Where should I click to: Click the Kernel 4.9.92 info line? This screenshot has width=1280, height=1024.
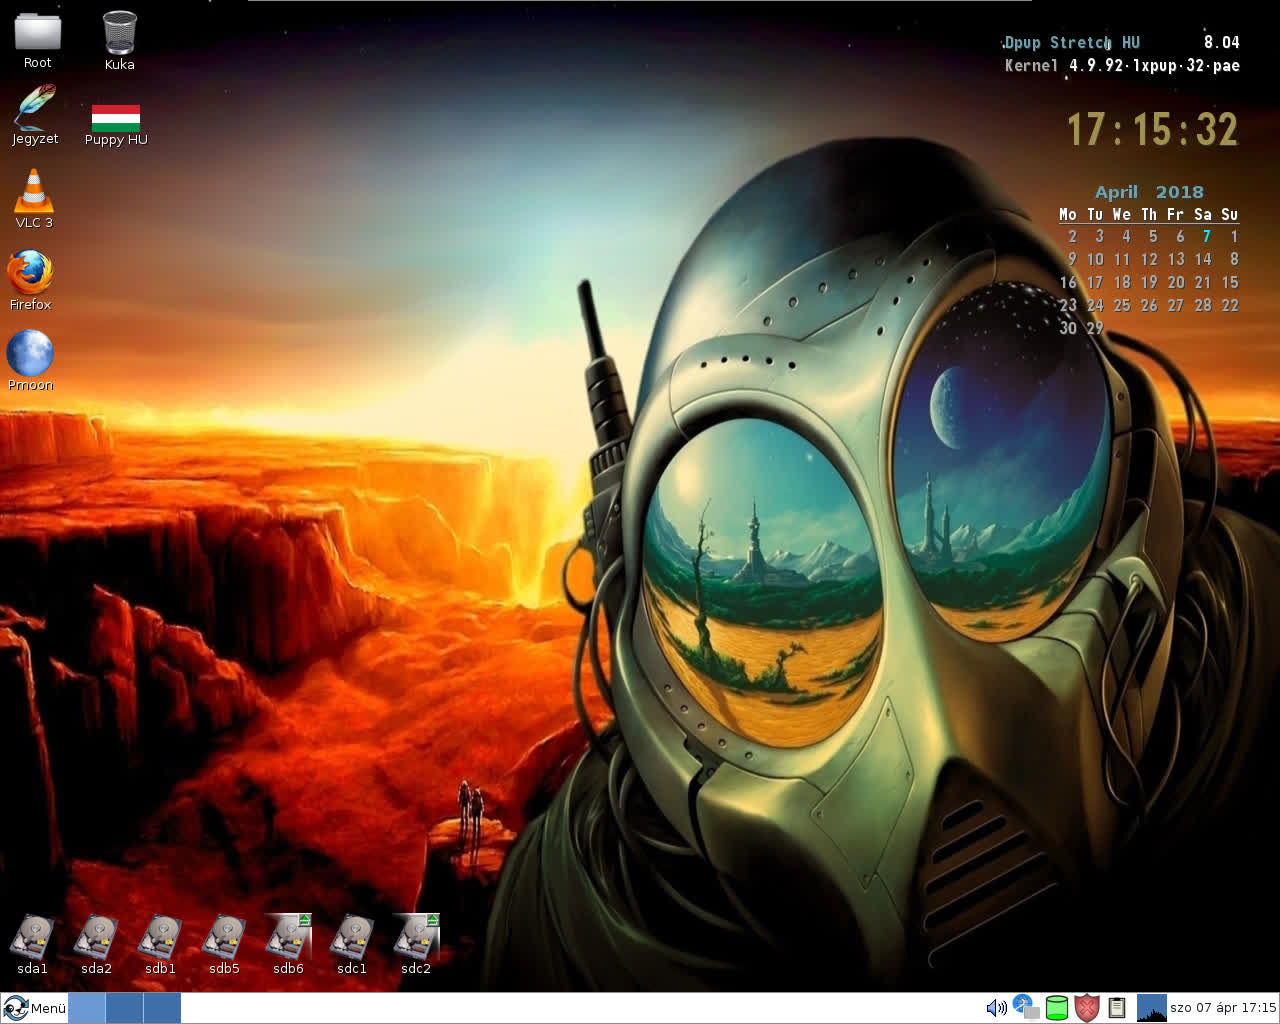pos(1122,66)
